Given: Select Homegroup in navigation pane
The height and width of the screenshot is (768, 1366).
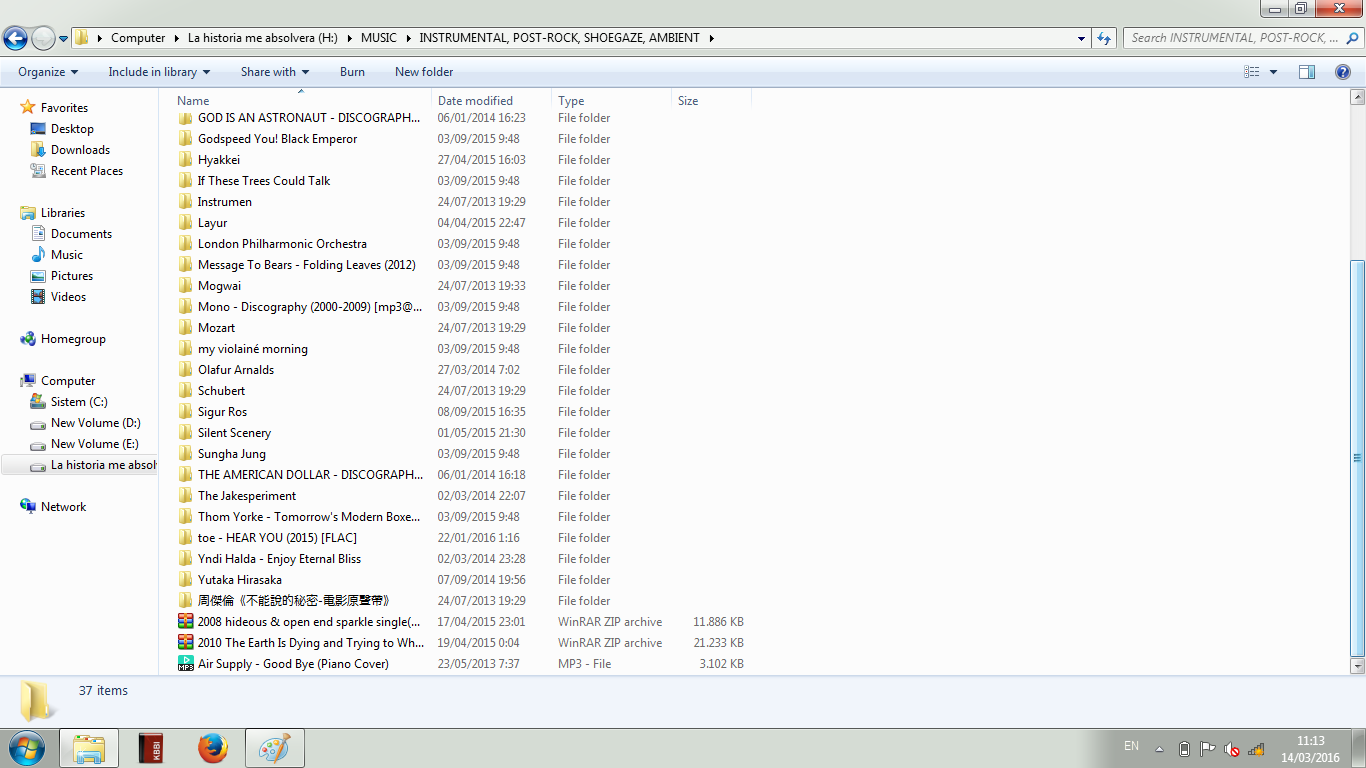Looking at the screenshot, I should click(73, 339).
